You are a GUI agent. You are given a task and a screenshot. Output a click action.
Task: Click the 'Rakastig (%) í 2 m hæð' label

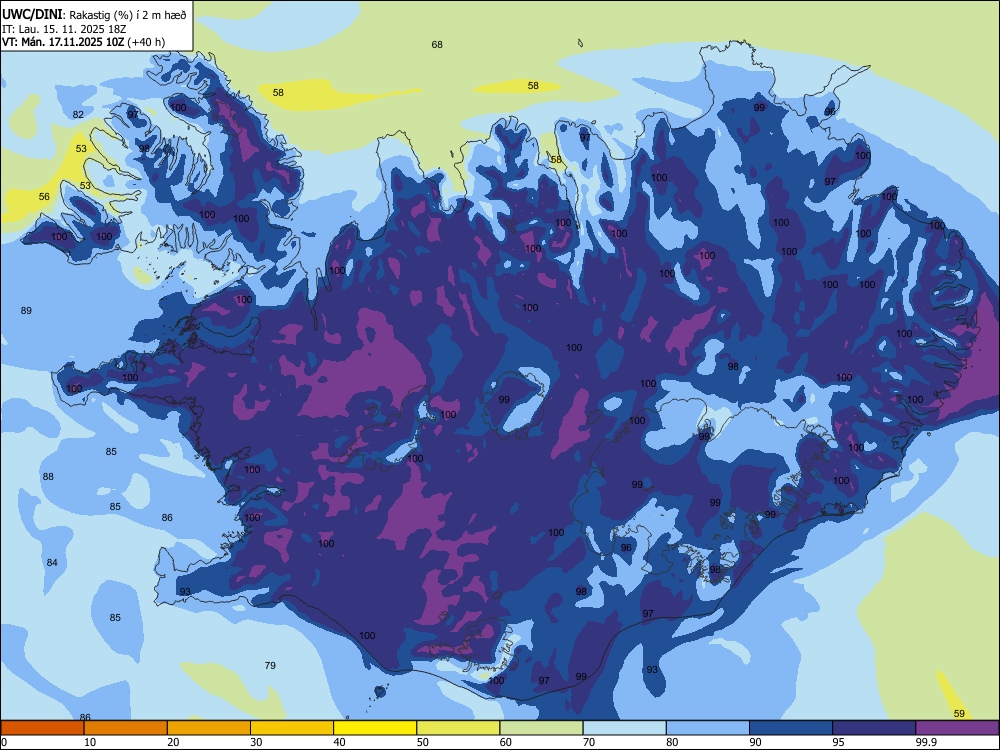point(128,15)
